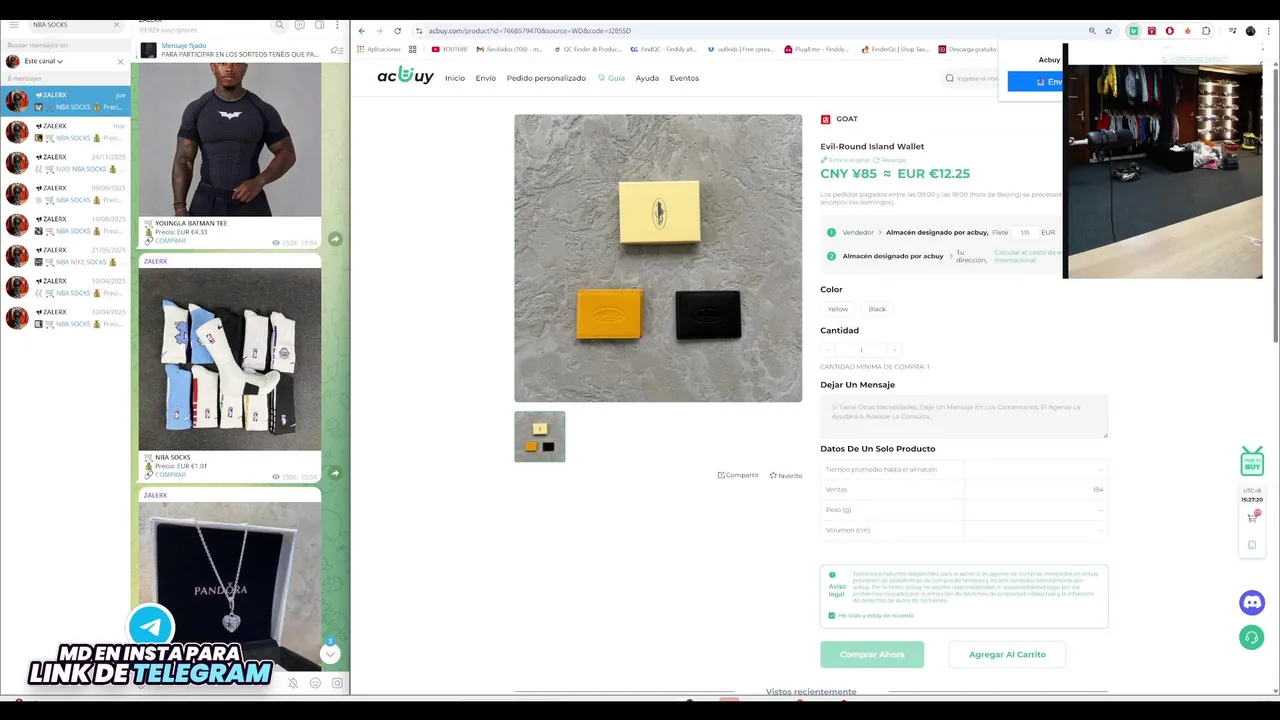Open the Telegram emoji picker
The image size is (1280, 720).
315,683
